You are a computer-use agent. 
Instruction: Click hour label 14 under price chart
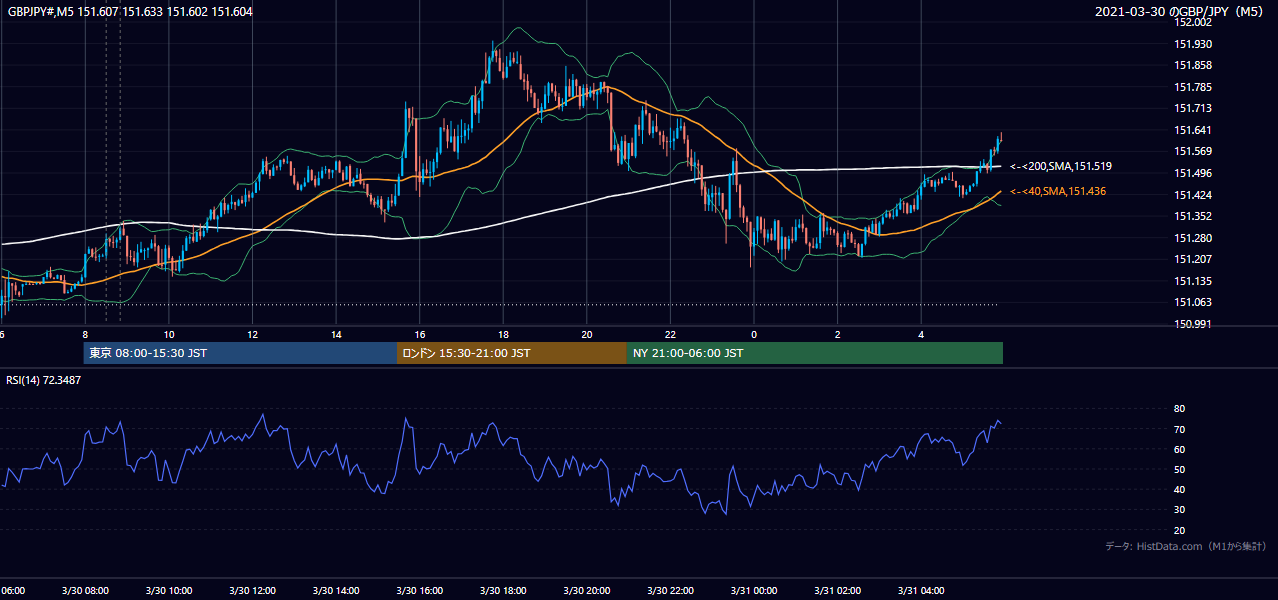[336, 334]
